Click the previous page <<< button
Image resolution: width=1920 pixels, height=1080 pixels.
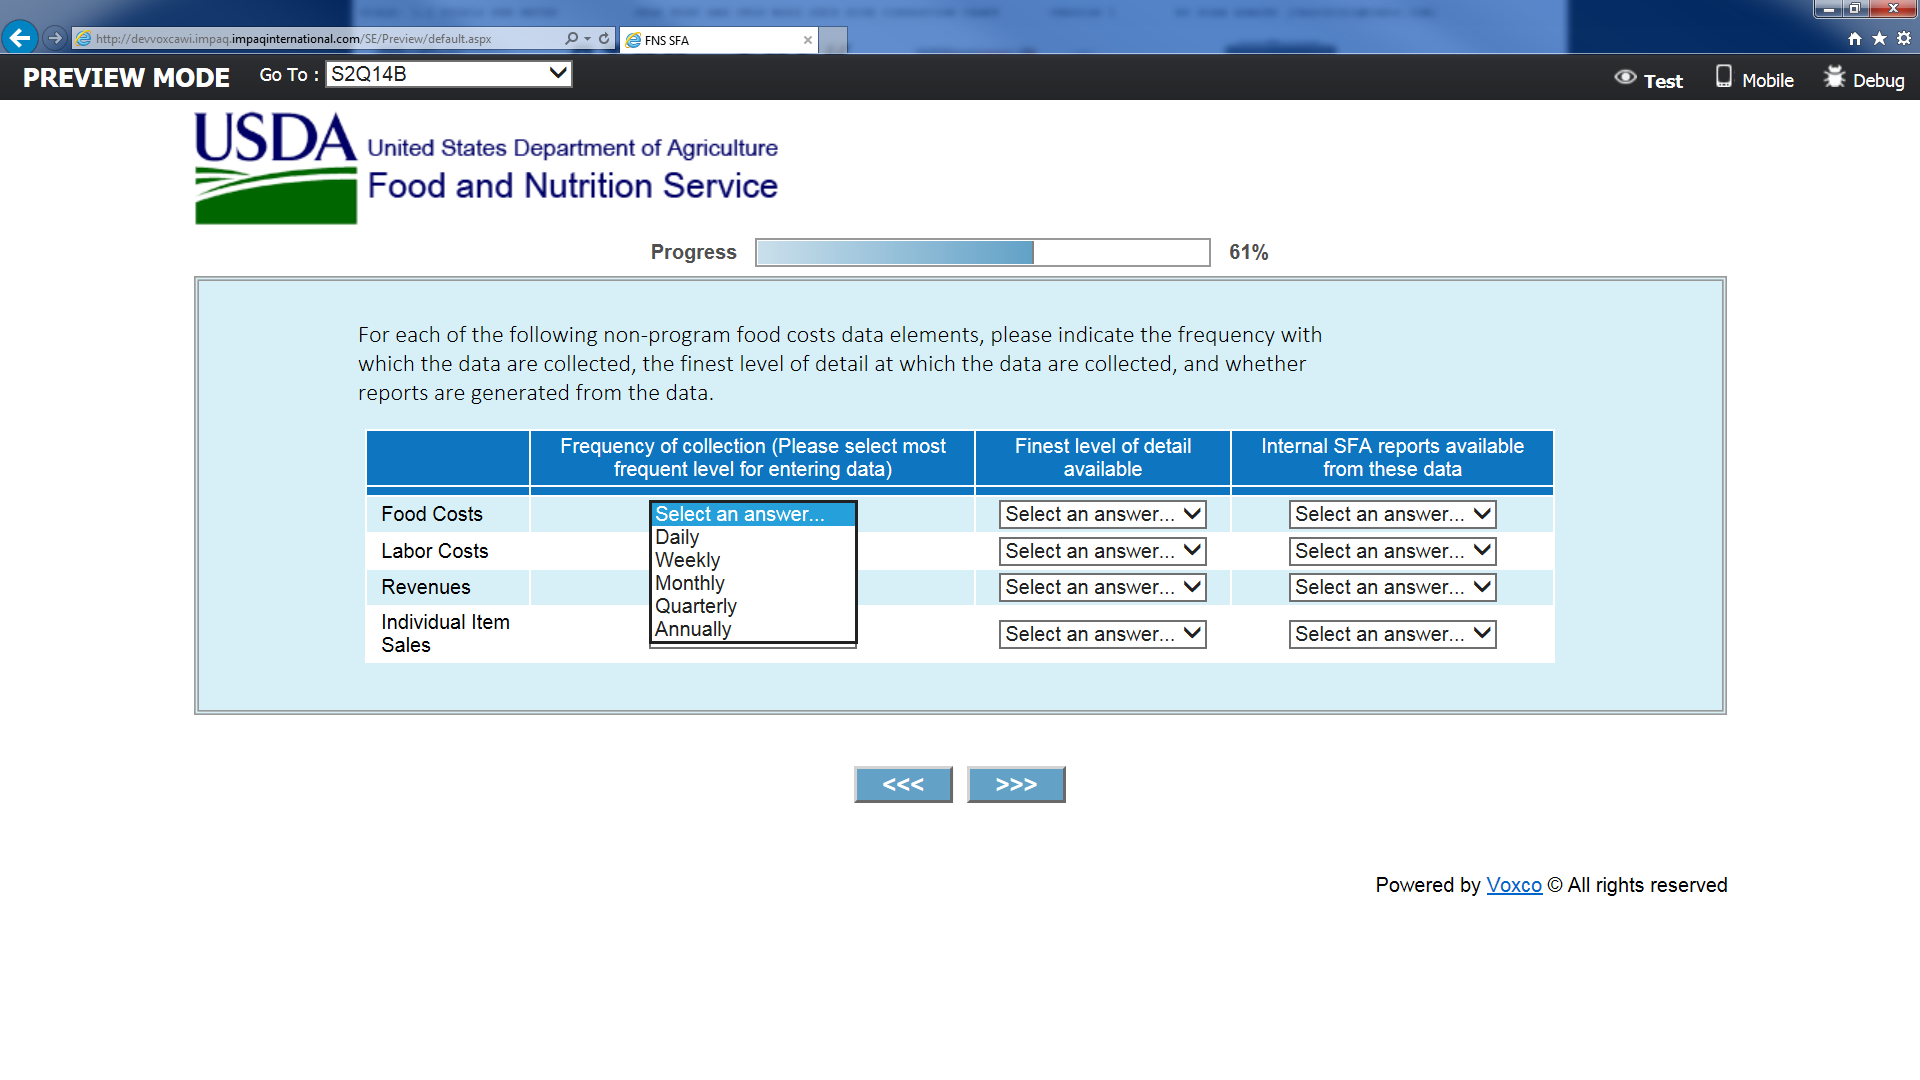[x=903, y=785]
